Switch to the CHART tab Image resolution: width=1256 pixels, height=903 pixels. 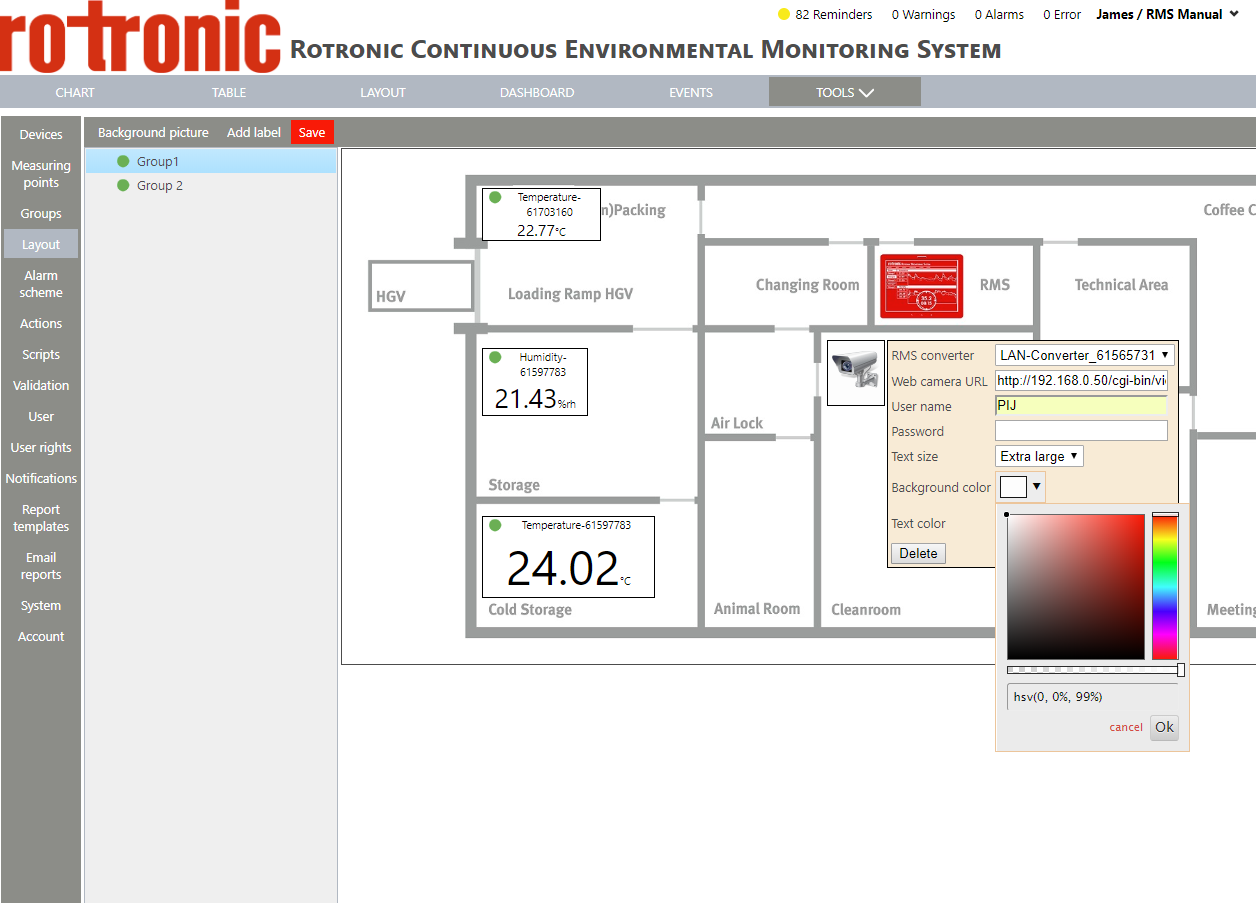[x=75, y=92]
